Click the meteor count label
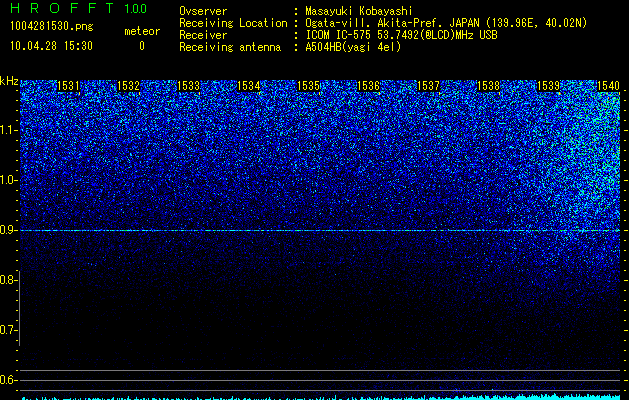629x400 pixels. (142, 31)
